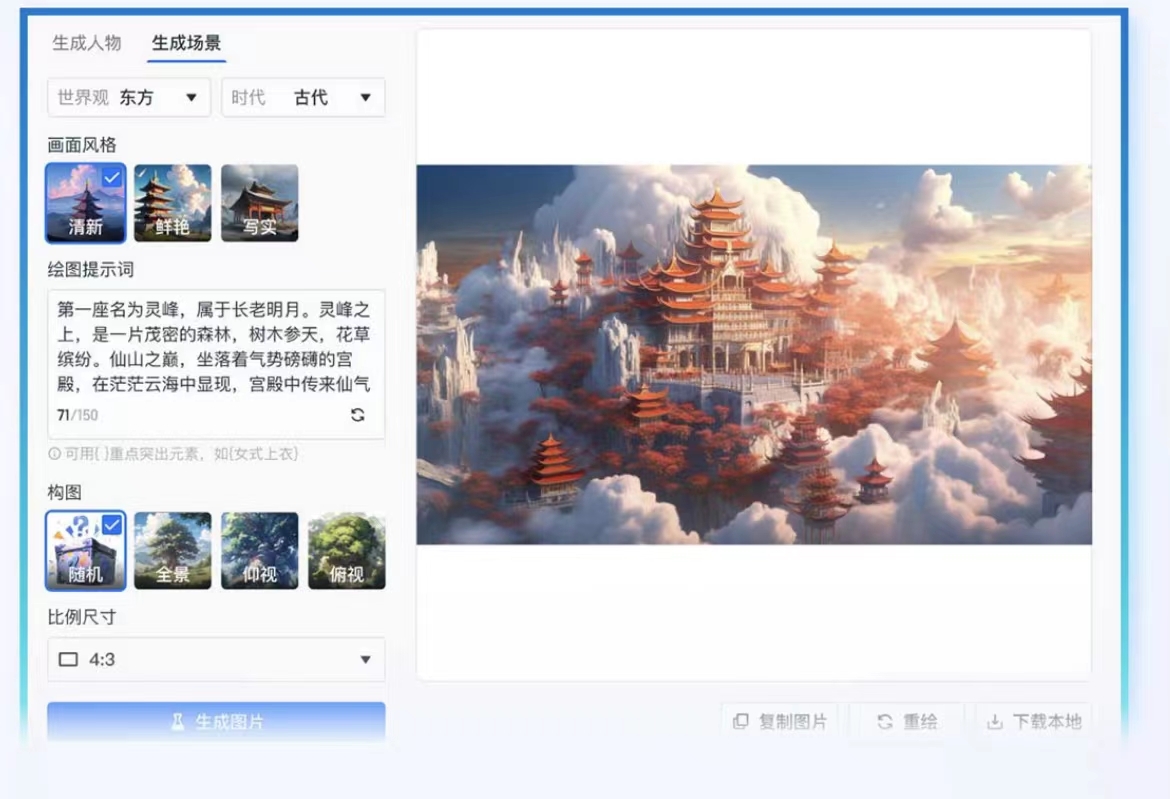Viewport: 1170px width, 799px height.
Task: Select the 随机 composition option
Action: click(x=86, y=551)
